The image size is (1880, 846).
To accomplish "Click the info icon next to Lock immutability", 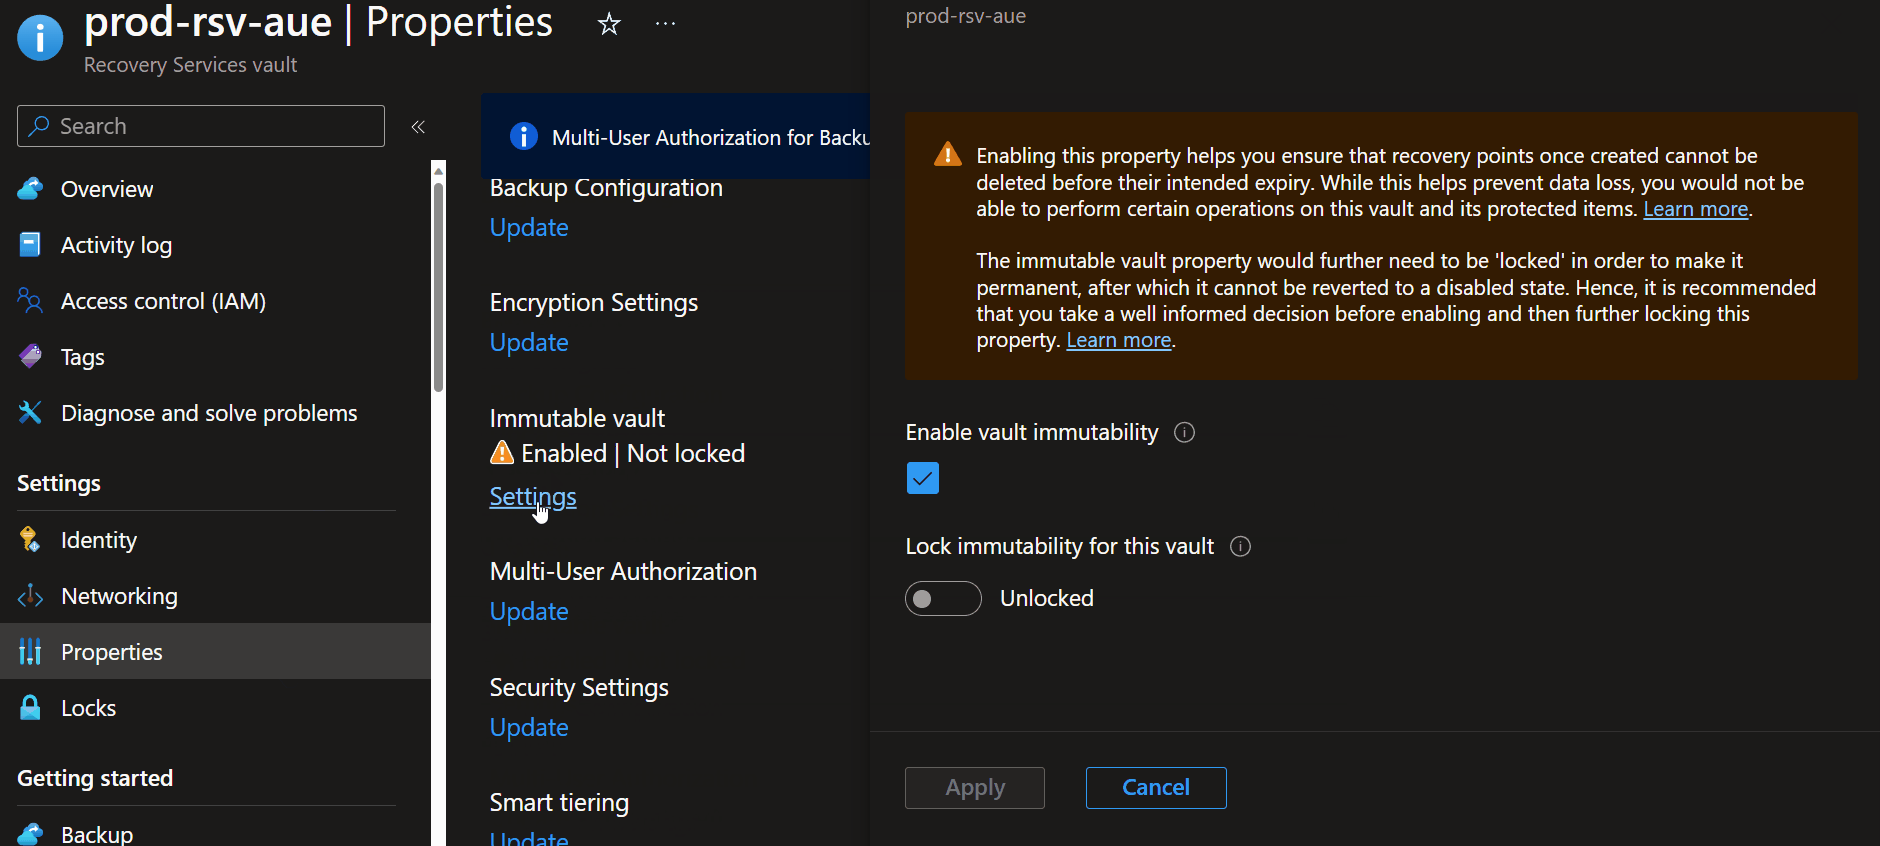I will [1240, 546].
